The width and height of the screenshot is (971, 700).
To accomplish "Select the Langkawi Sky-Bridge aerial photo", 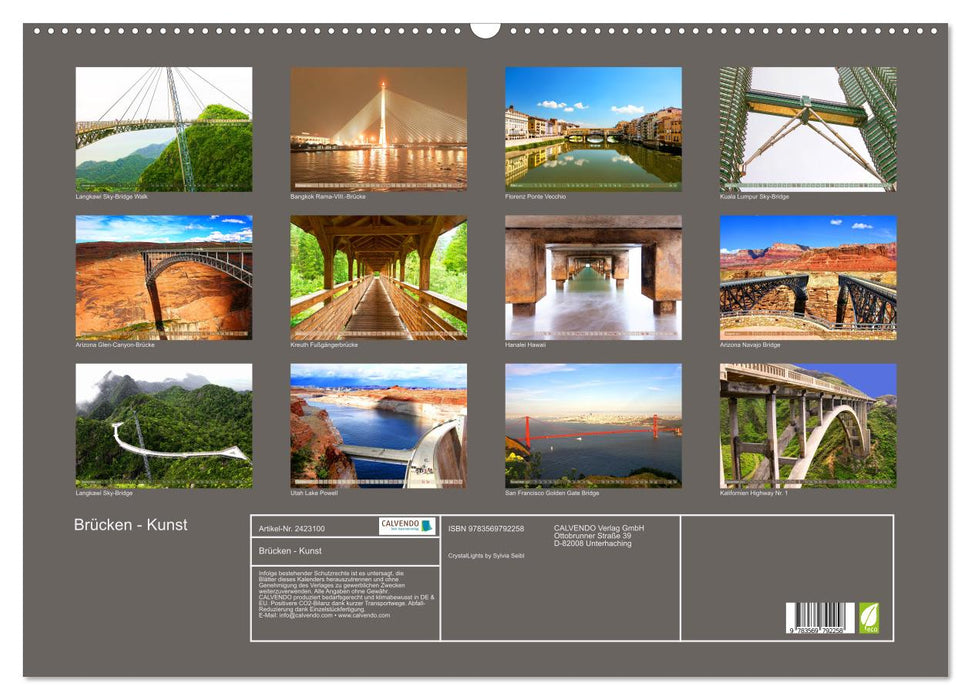I will point(163,426).
